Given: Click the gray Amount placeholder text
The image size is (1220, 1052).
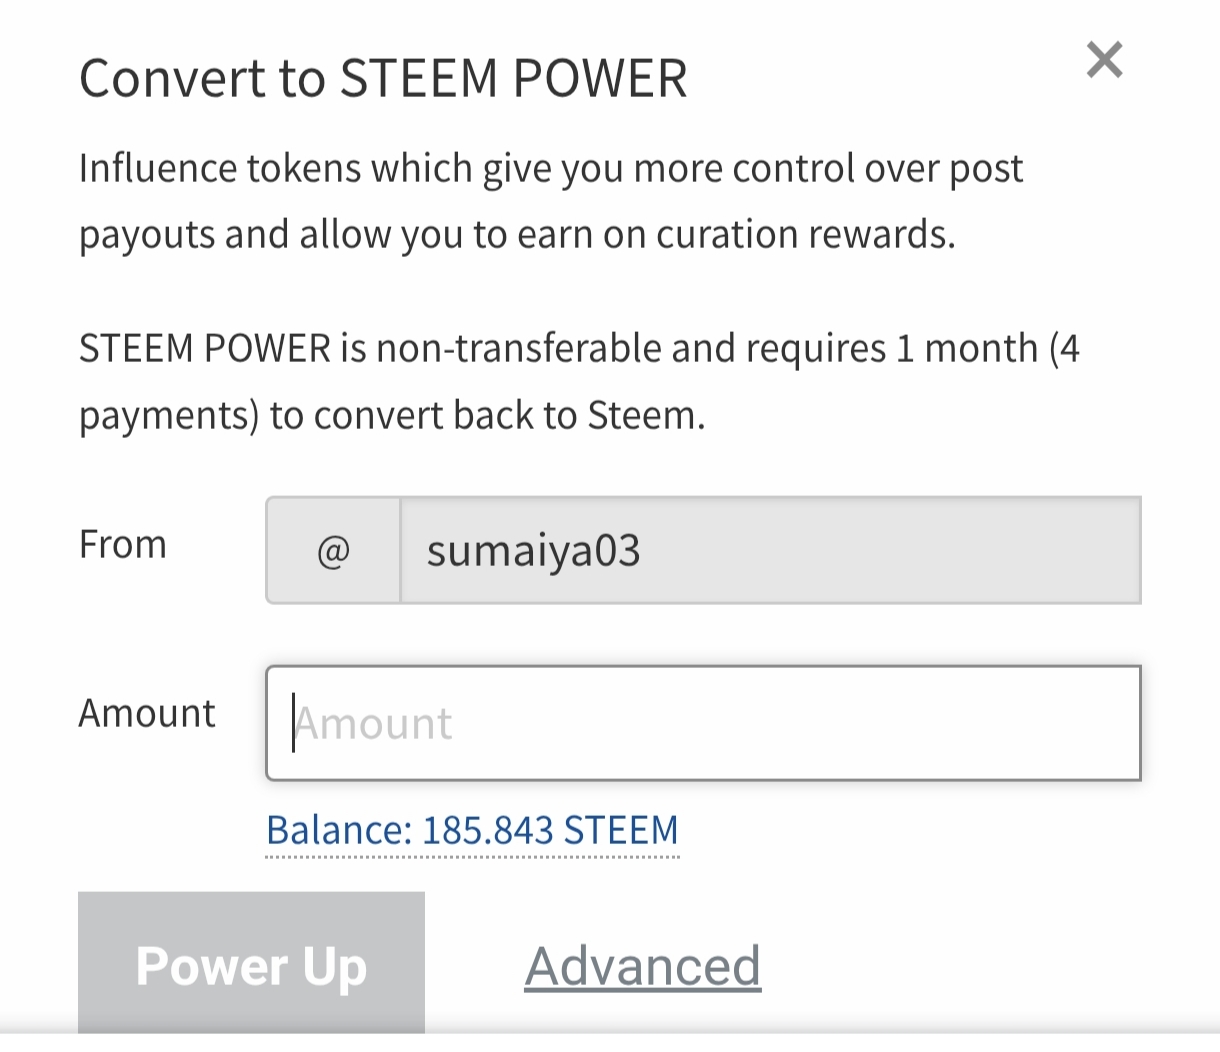Looking at the screenshot, I should point(374,723).
